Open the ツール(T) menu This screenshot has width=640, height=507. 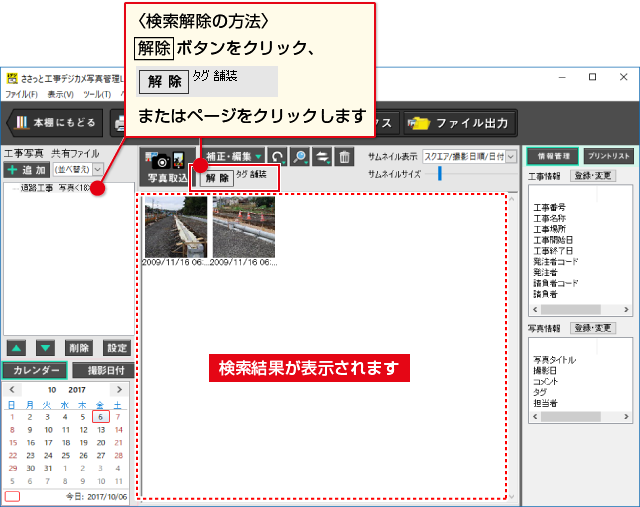click(x=97, y=94)
